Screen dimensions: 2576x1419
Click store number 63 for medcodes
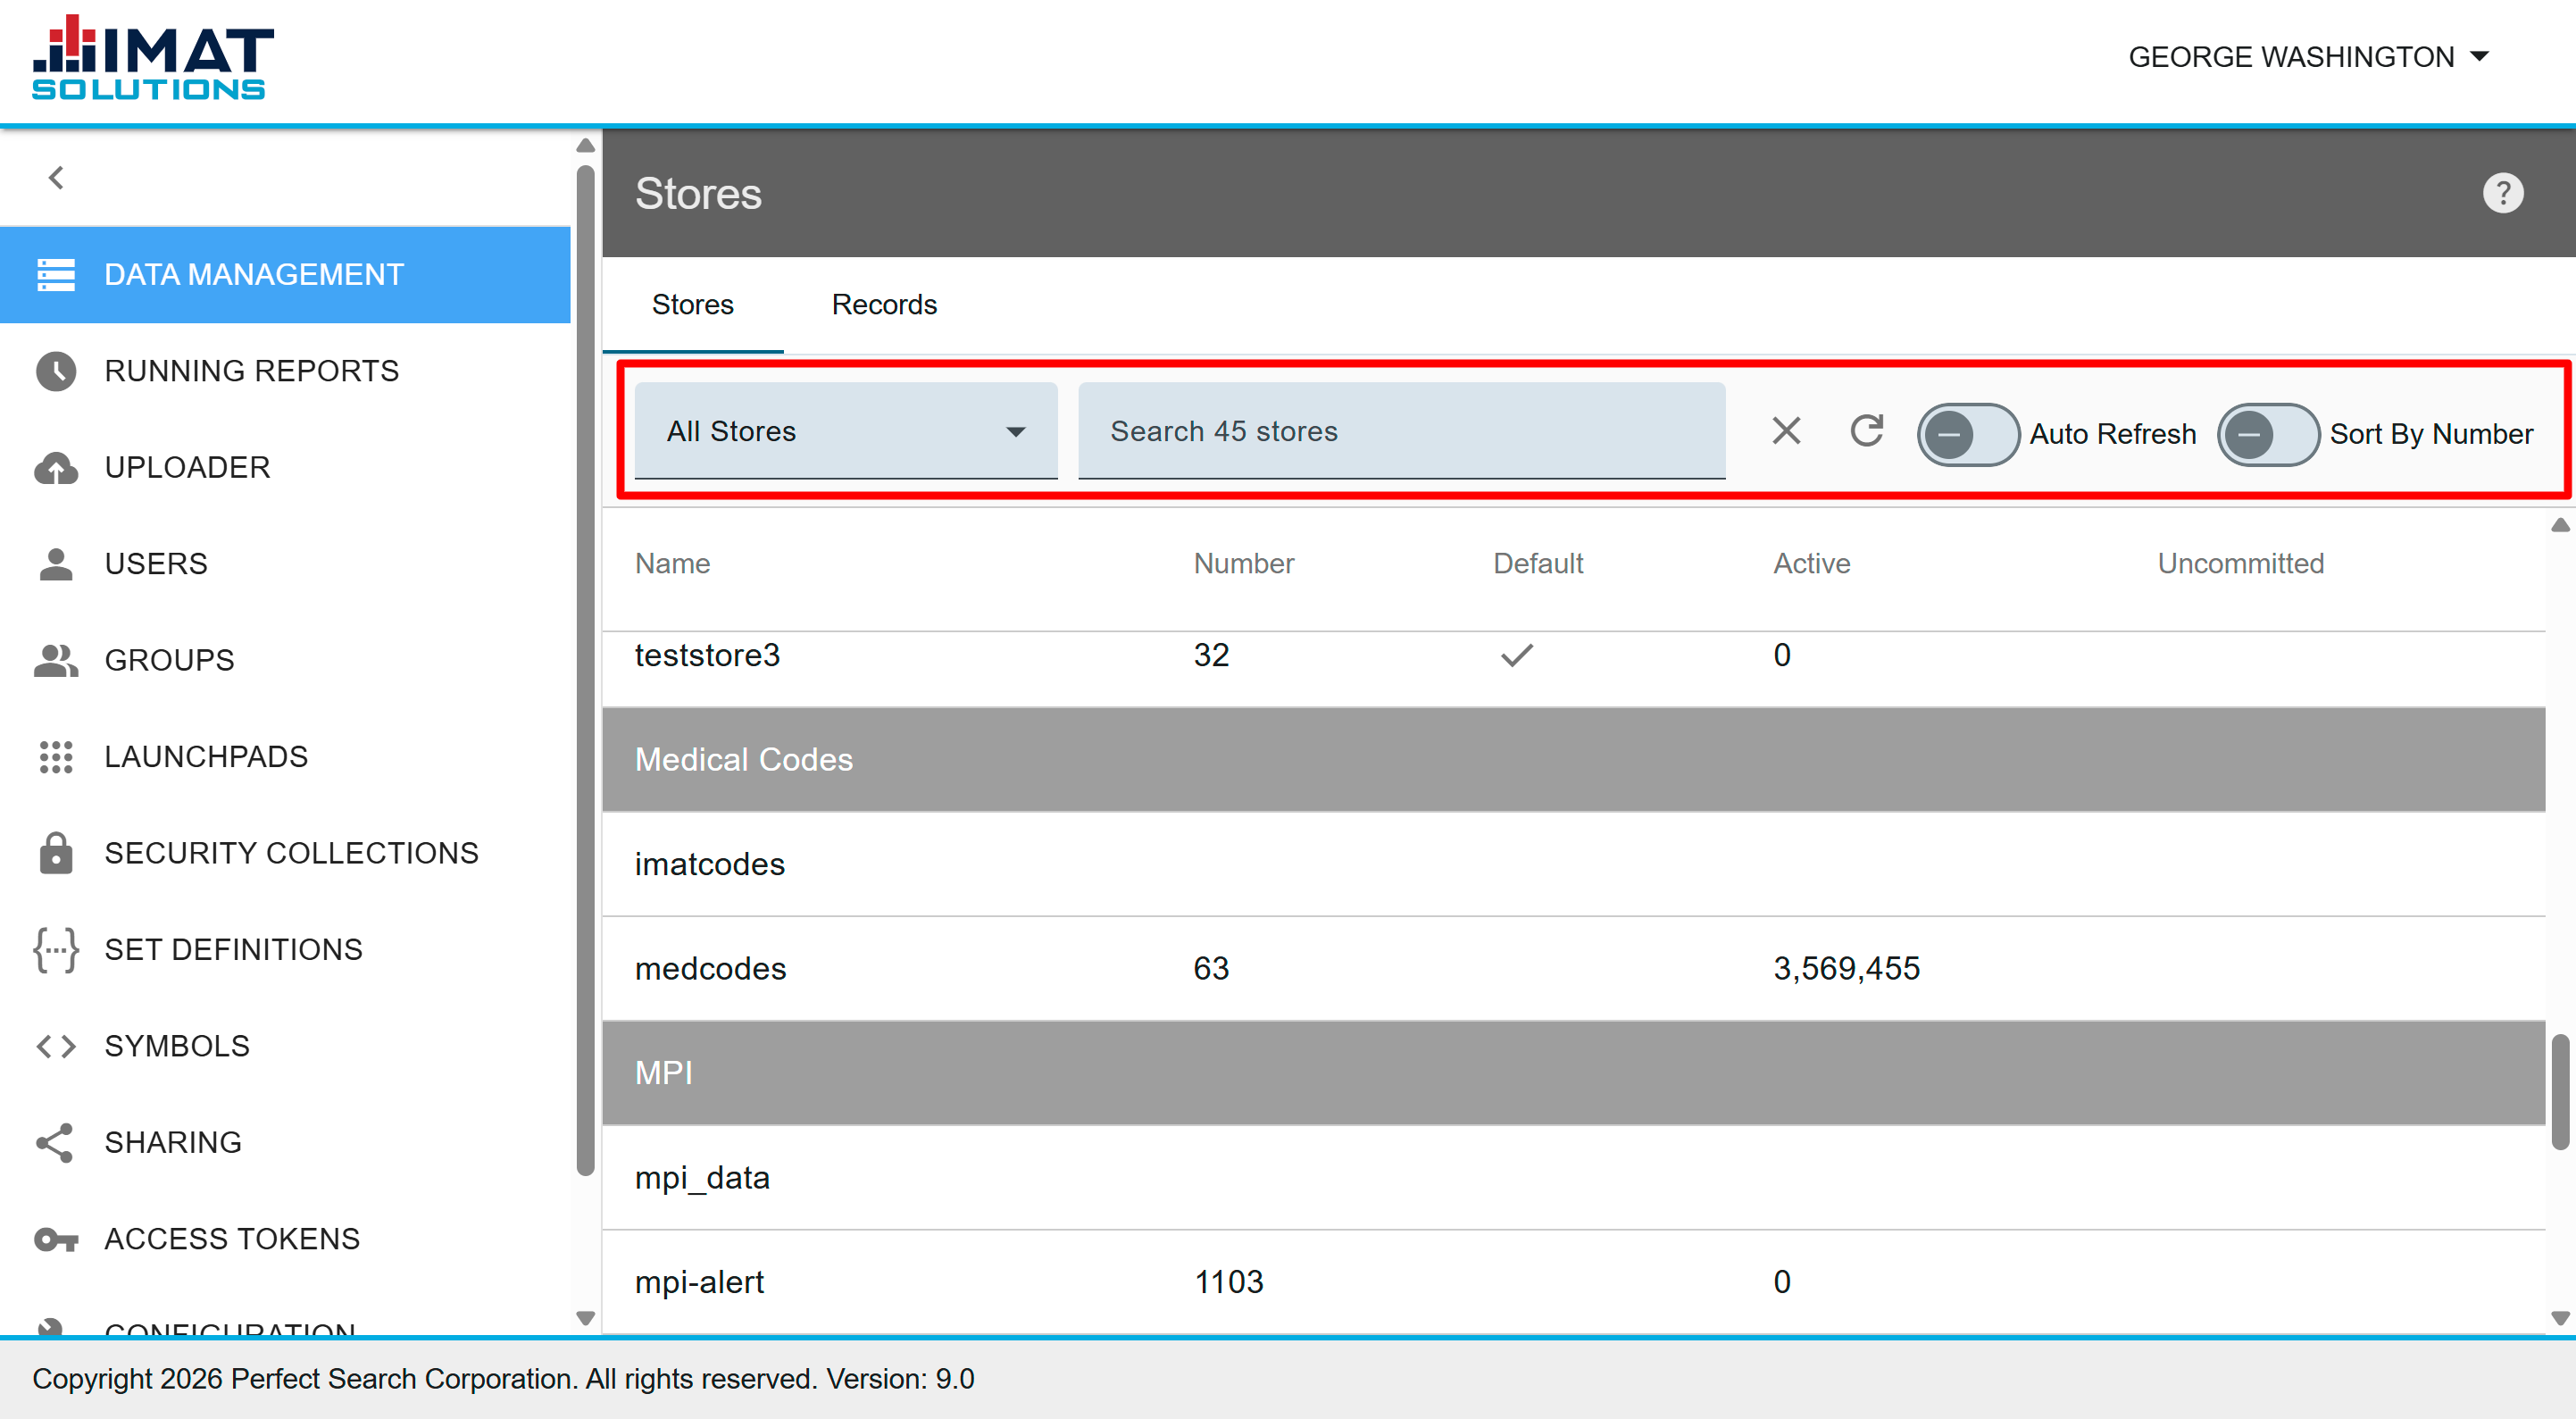pos(1211,969)
